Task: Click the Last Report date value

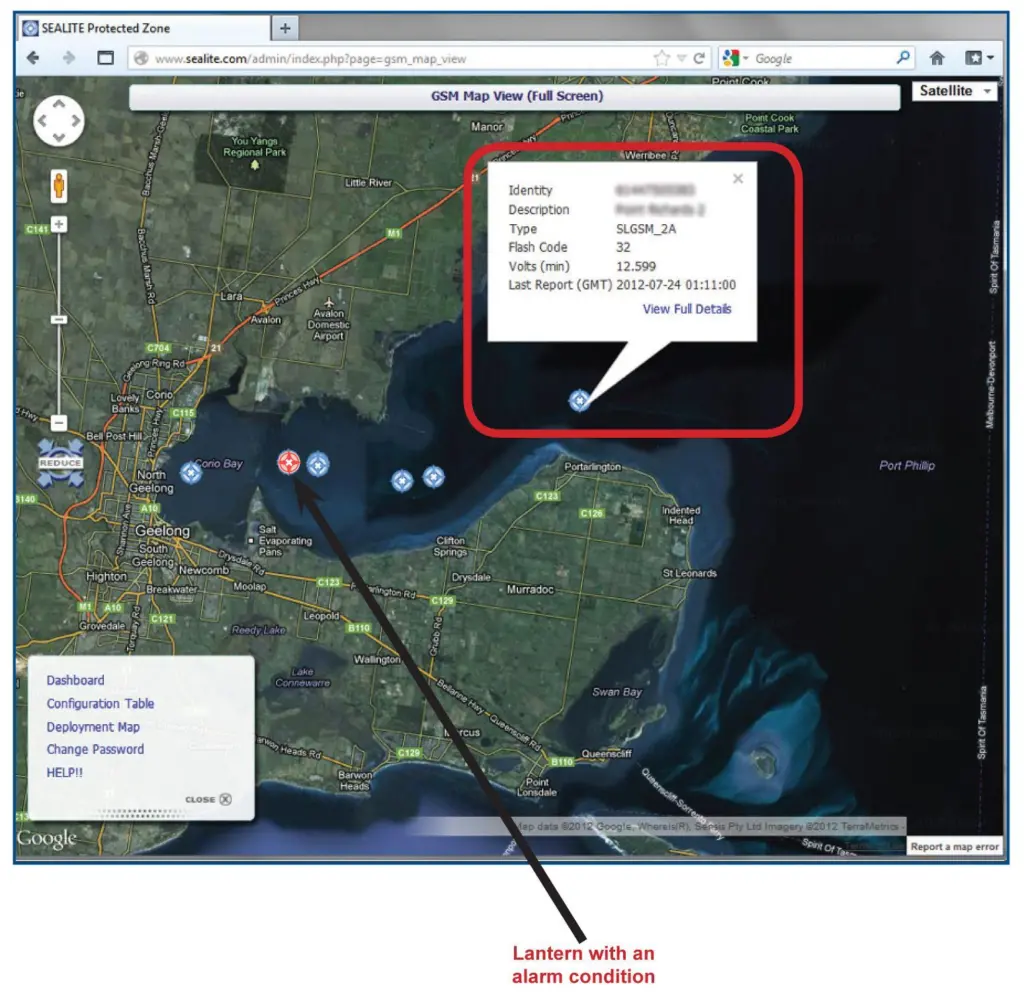Action: [x=676, y=285]
